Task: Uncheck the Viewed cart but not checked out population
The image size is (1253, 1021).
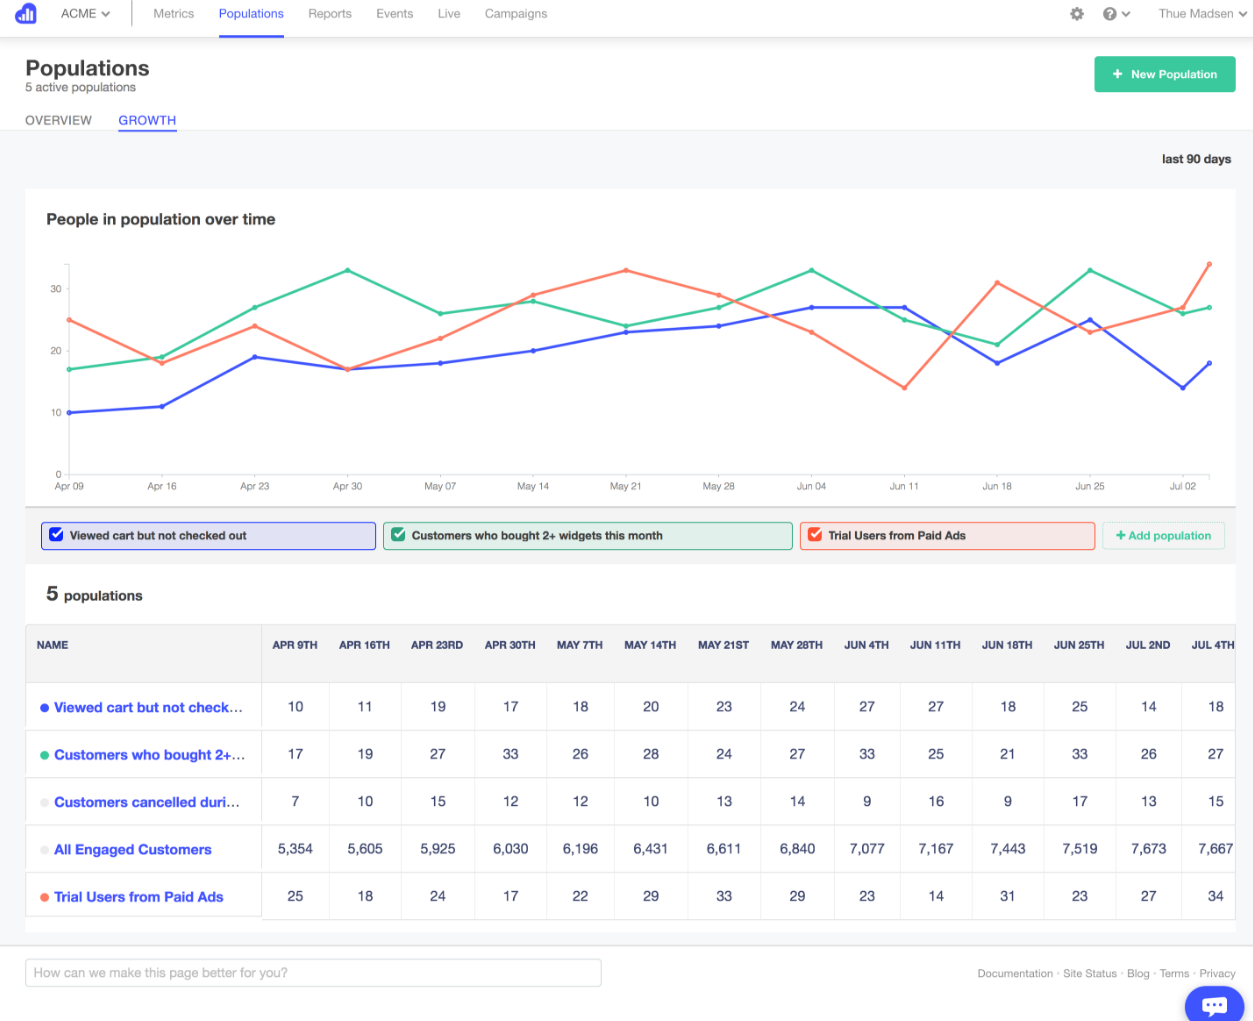Action: tap(56, 534)
